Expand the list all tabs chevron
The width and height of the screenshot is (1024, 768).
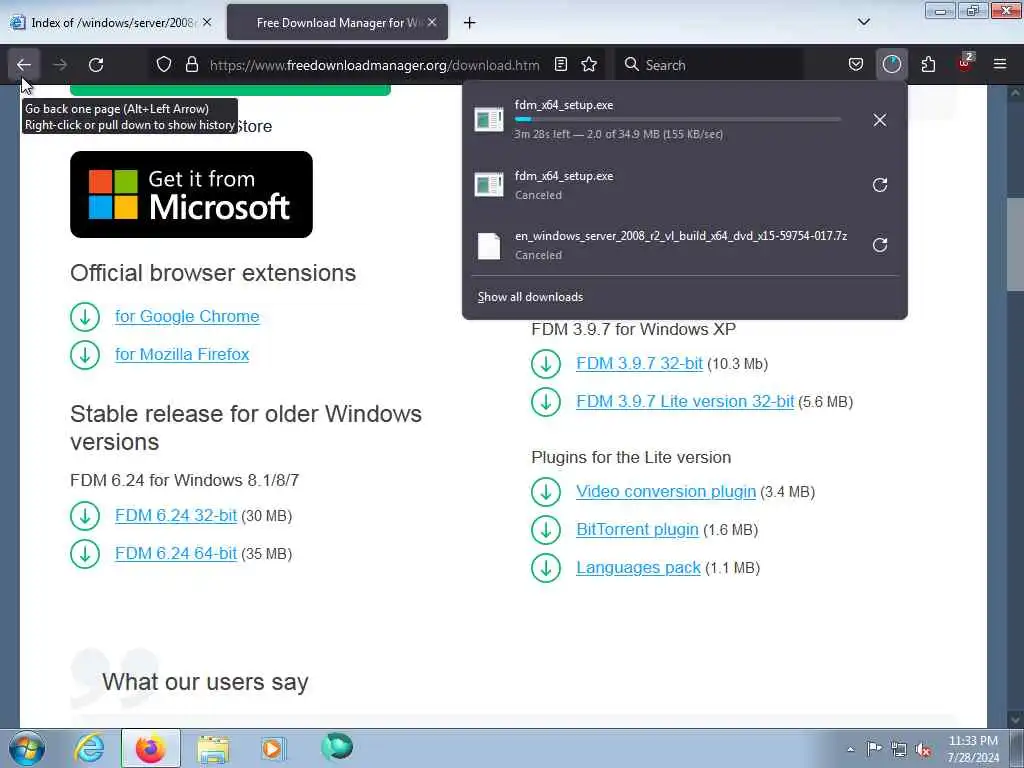click(x=863, y=22)
